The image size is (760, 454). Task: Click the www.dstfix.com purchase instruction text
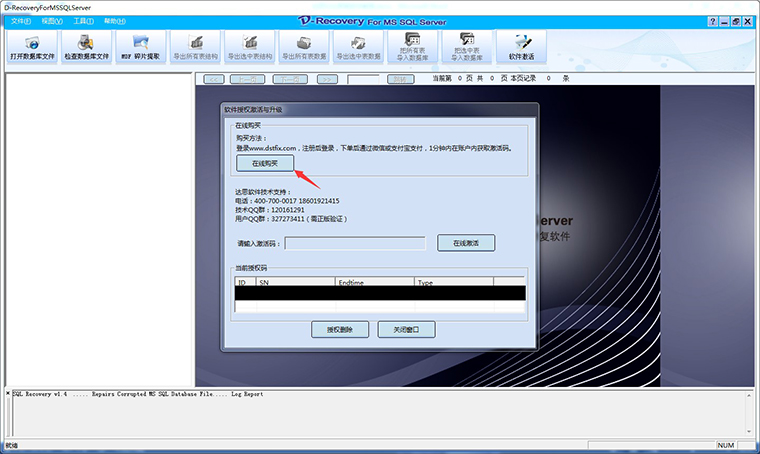[x=374, y=148]
